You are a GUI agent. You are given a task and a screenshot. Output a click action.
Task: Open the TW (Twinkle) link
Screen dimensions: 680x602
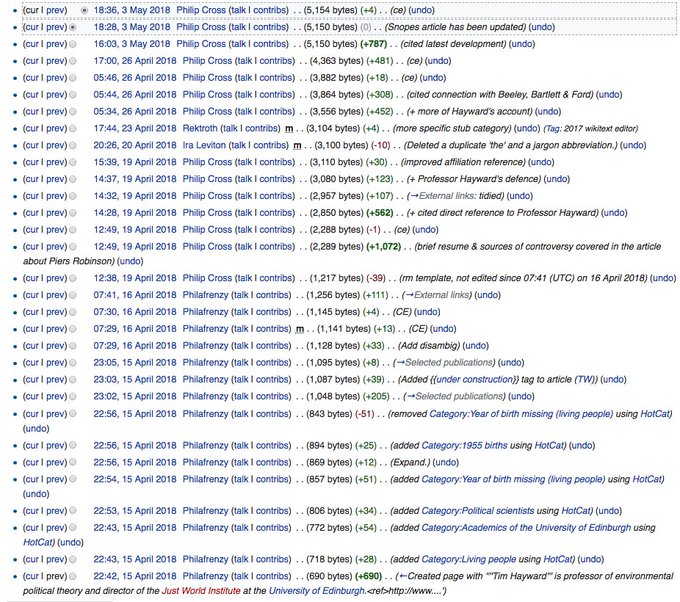click(x=585, y=380)
